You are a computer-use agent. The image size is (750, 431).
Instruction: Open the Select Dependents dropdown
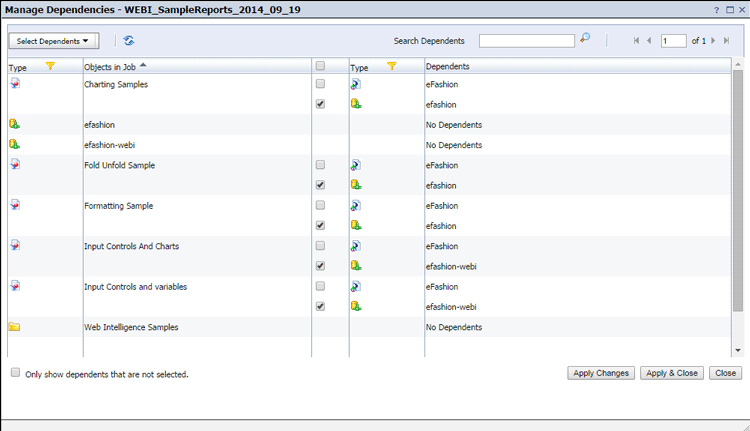click(54, 41)
